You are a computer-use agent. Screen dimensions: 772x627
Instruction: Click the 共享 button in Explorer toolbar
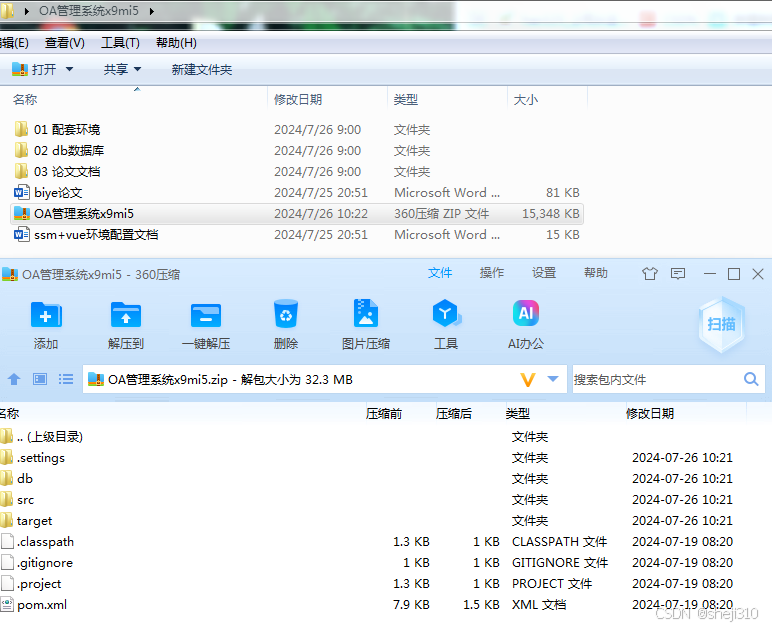[116, 69]
